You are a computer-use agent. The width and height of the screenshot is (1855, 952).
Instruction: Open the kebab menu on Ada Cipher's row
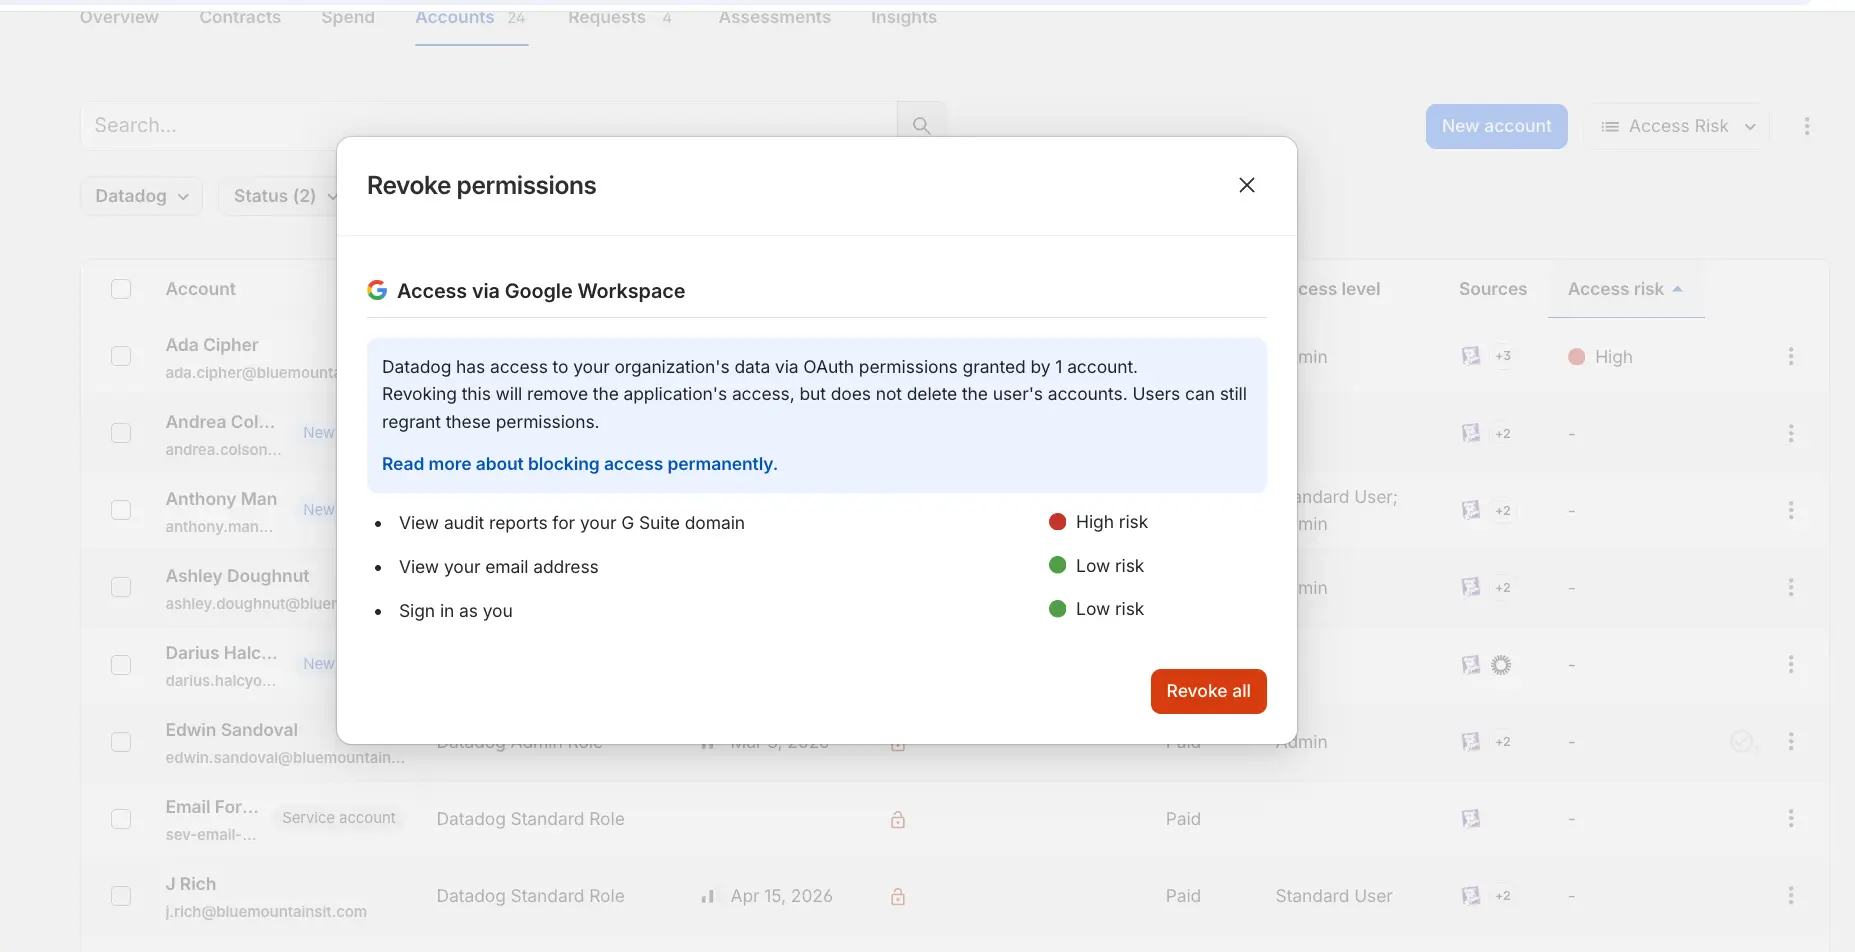pos(1791,356)
